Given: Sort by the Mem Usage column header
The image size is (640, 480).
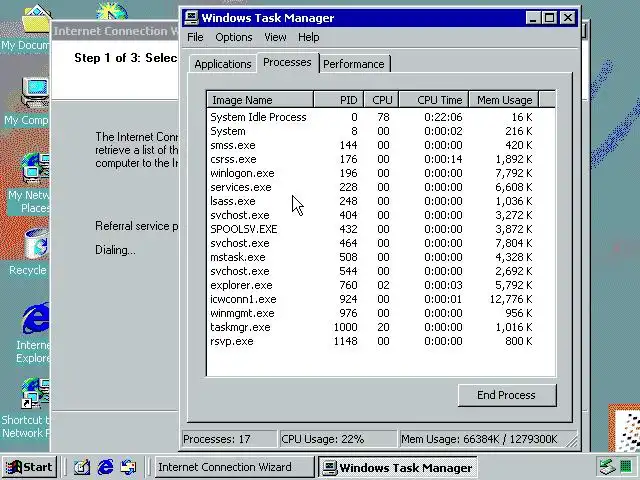Looking at the screenshot, I should pyautogui.click(x=504, y=100).
